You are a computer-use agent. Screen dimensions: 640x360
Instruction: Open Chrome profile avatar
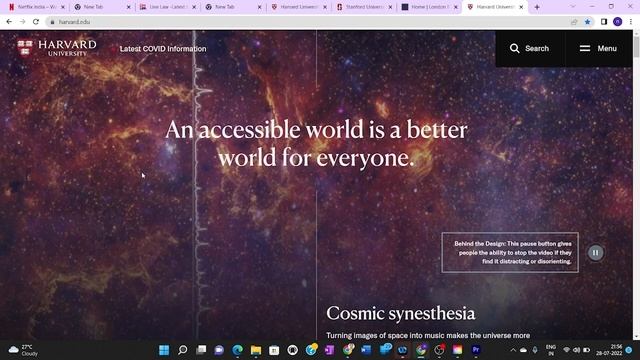tap(618, 22)
